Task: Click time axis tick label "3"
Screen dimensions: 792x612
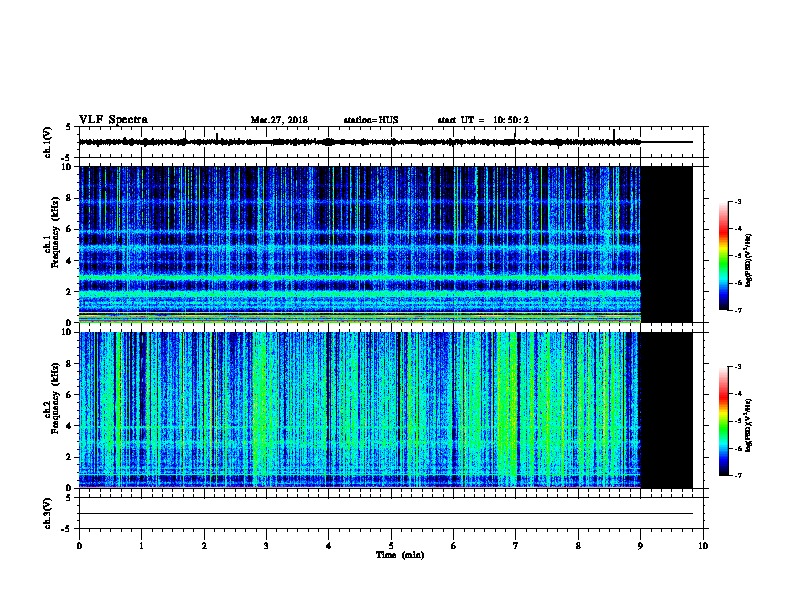Action: point(266,546)
